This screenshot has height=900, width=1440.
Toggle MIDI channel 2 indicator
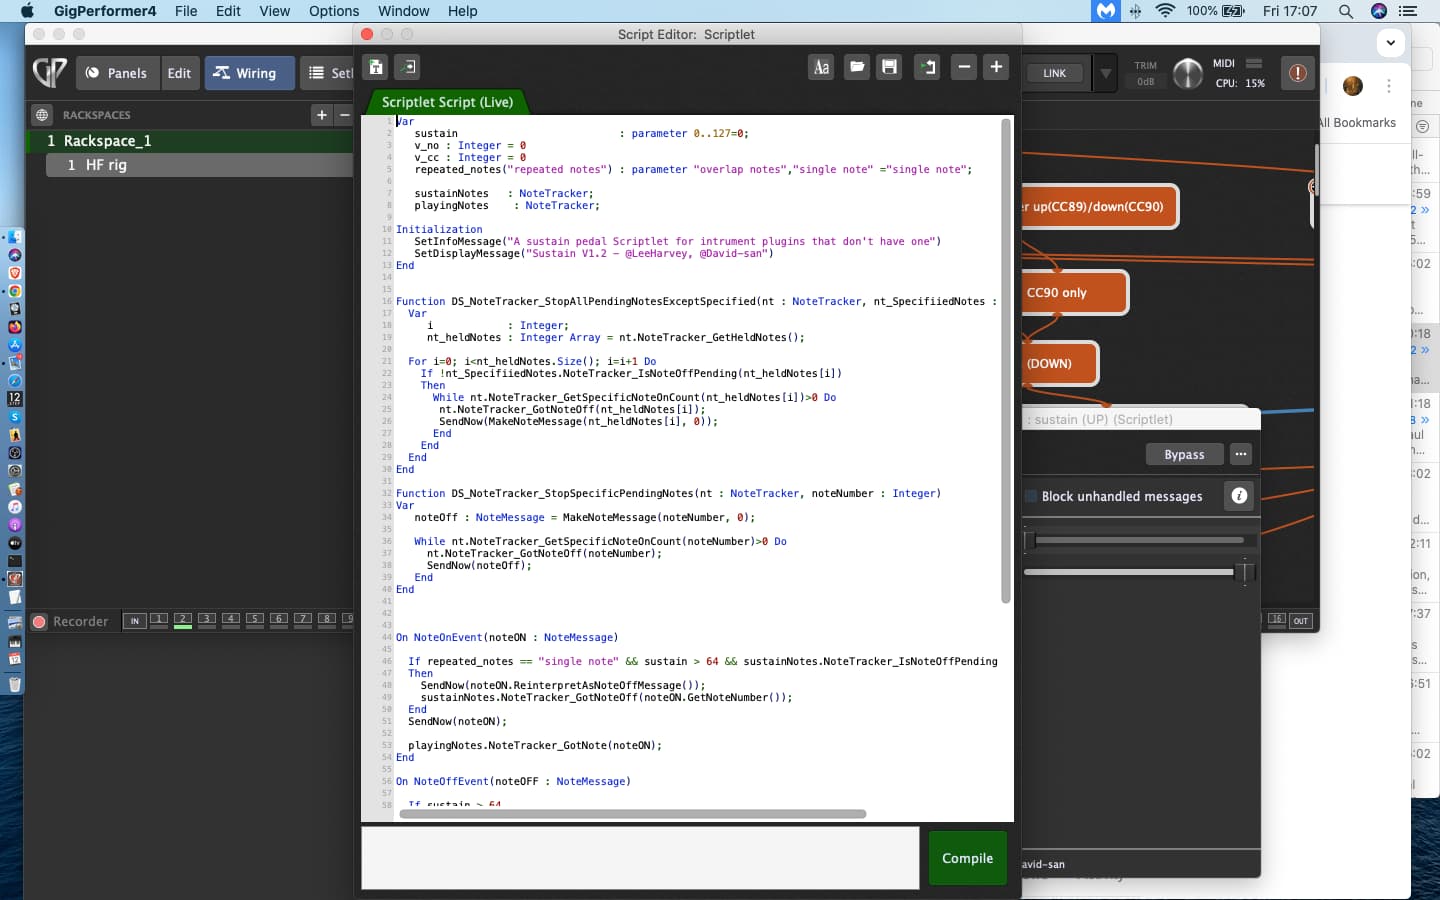pyautogui.click(x=183, y=620)
